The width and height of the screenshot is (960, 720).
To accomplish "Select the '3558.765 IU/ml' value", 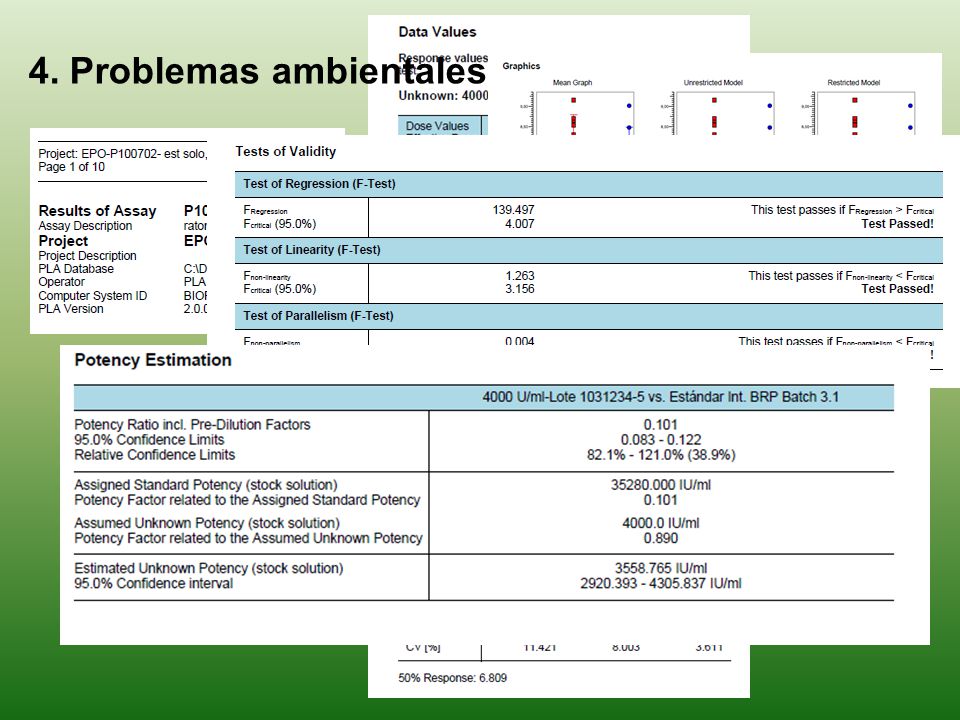I will (661, 568).
